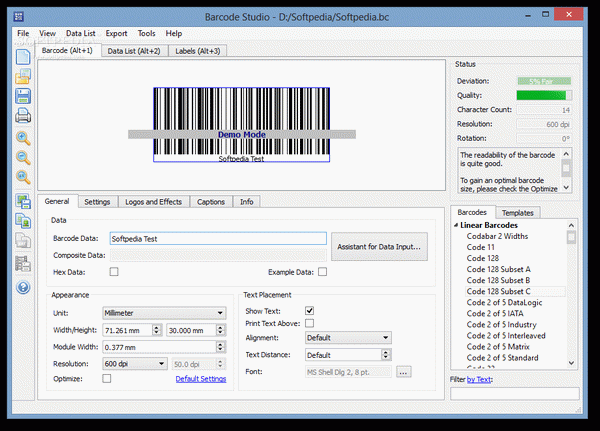Open the File menu
This screenshot has height=431, width=600.
point(23,33)
